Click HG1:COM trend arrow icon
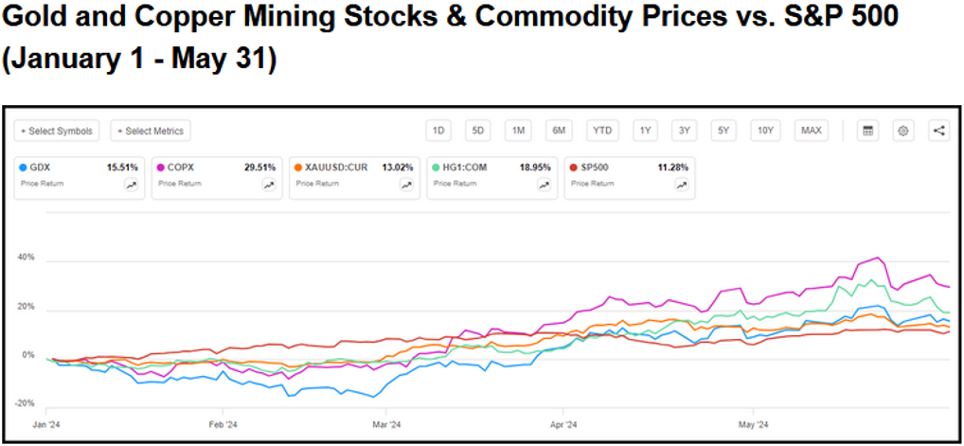The height and width of the screenshot is (446, 964). [x=543, y=185]
